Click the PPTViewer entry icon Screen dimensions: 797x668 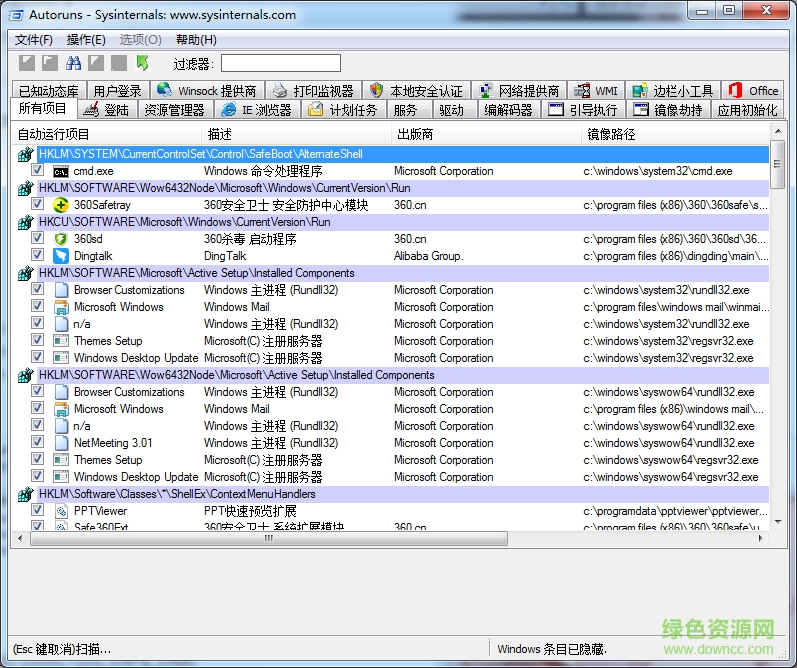click(61, 511)
